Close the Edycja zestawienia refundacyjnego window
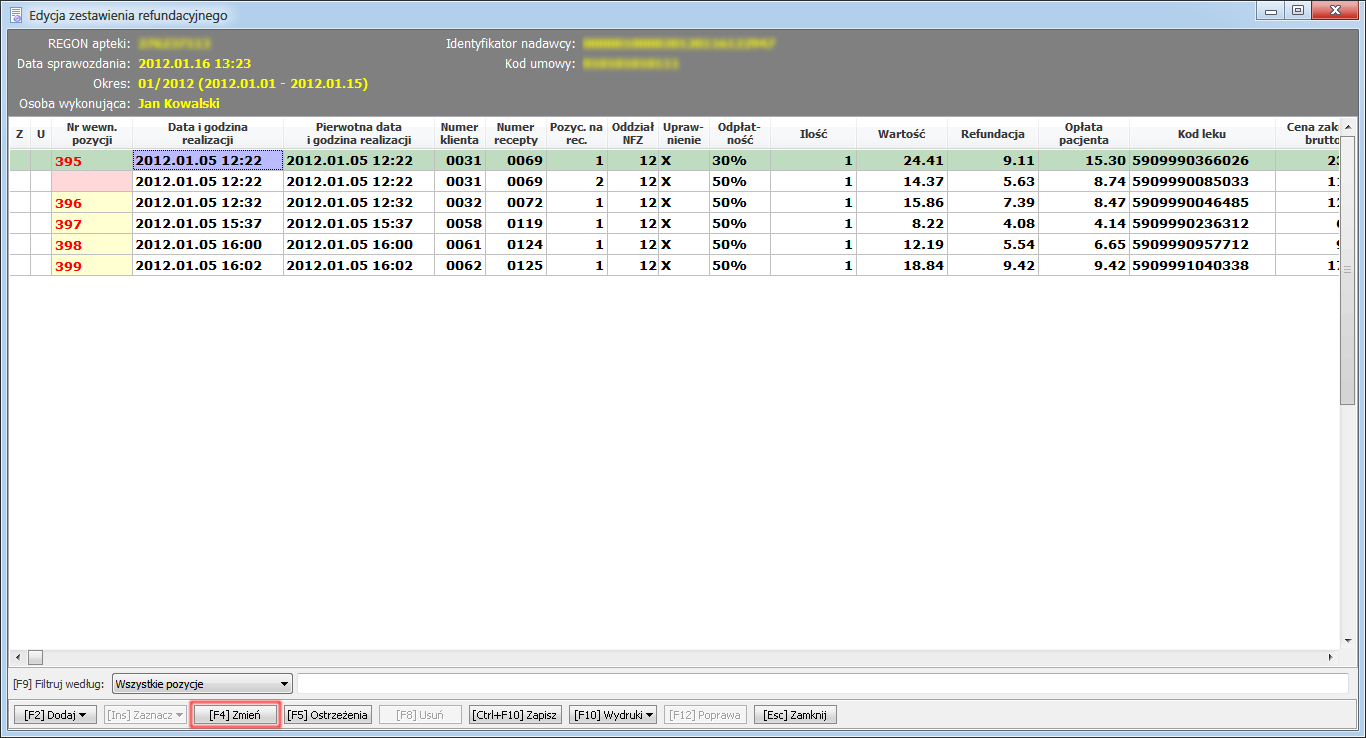The image size is (1366, 738). tap(1334, 11)
